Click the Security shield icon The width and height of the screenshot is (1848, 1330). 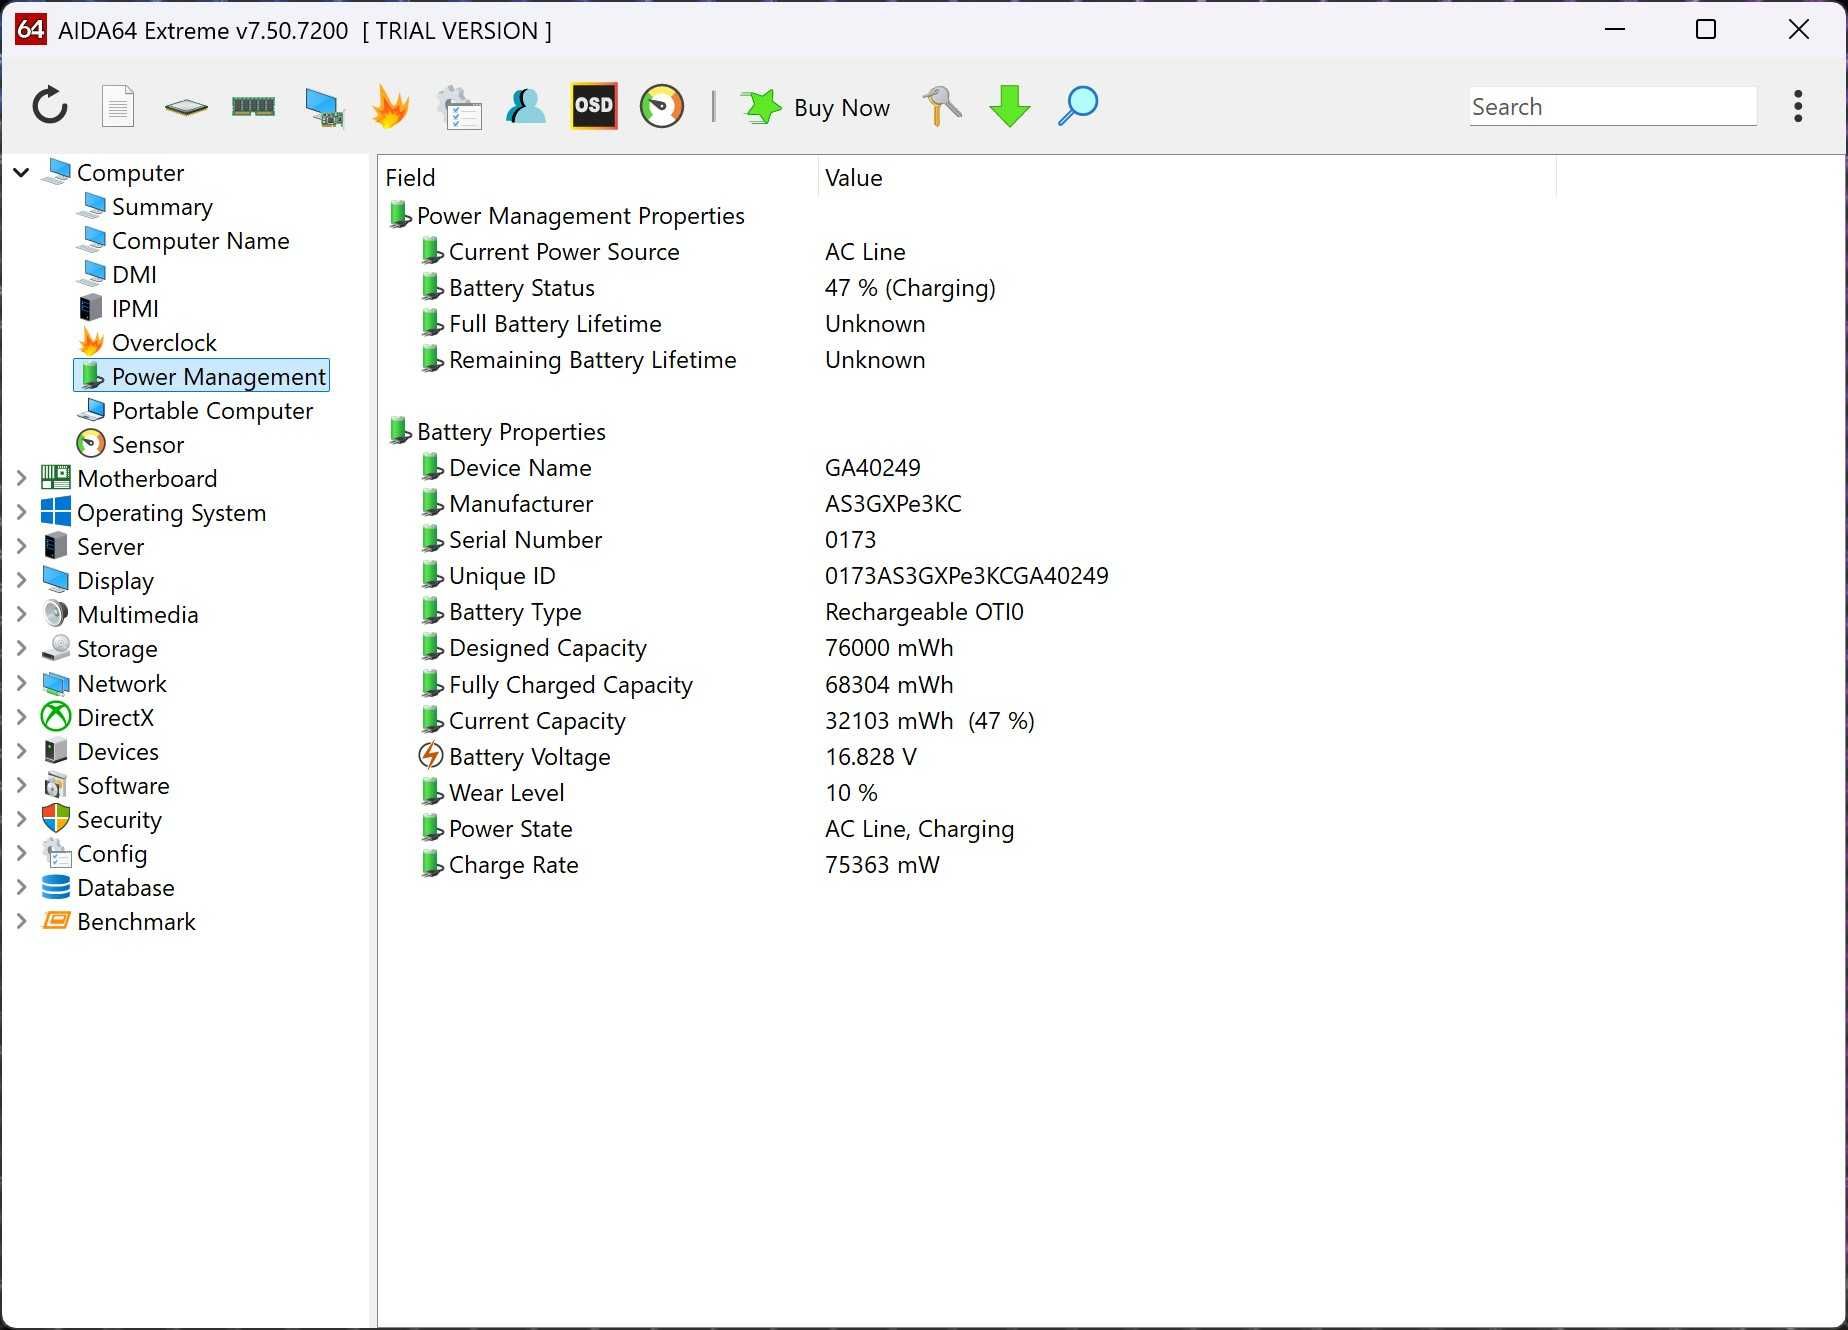[x=56, y=819]
